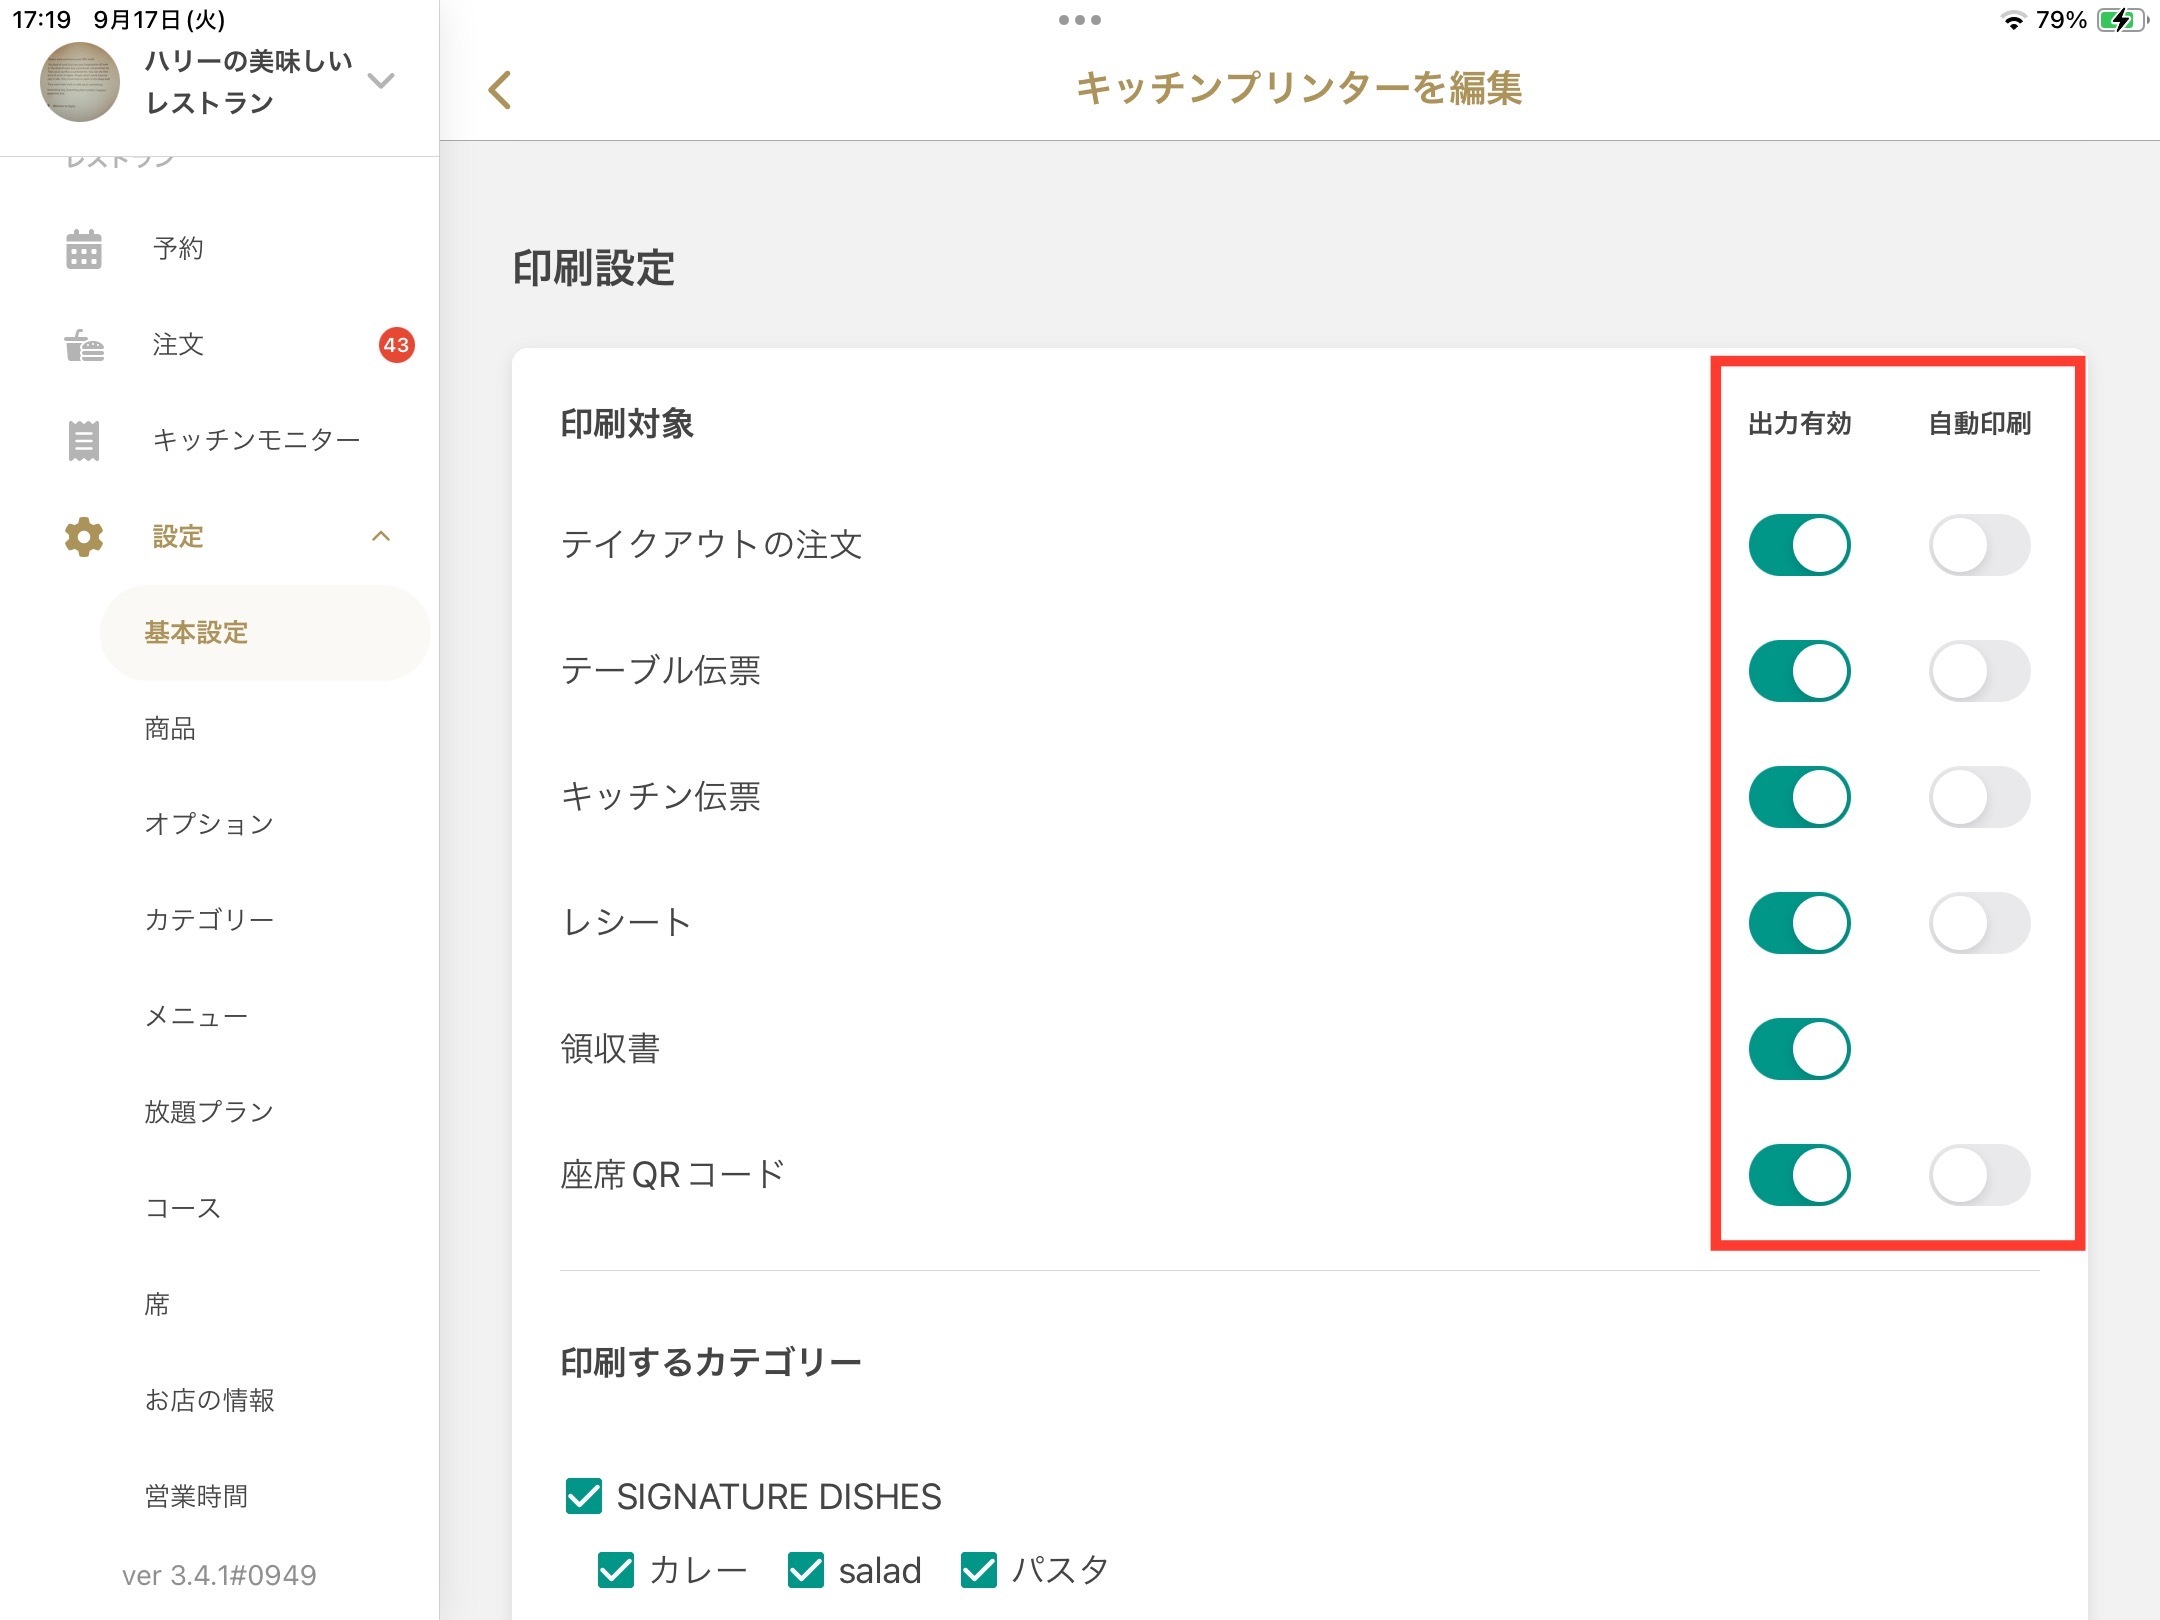Image resolution: width=2160 pixels, height=1620 pixels.
Task: Switch on 自動印刷 for 座席QRコード
Action: tap(1979, 1175)
